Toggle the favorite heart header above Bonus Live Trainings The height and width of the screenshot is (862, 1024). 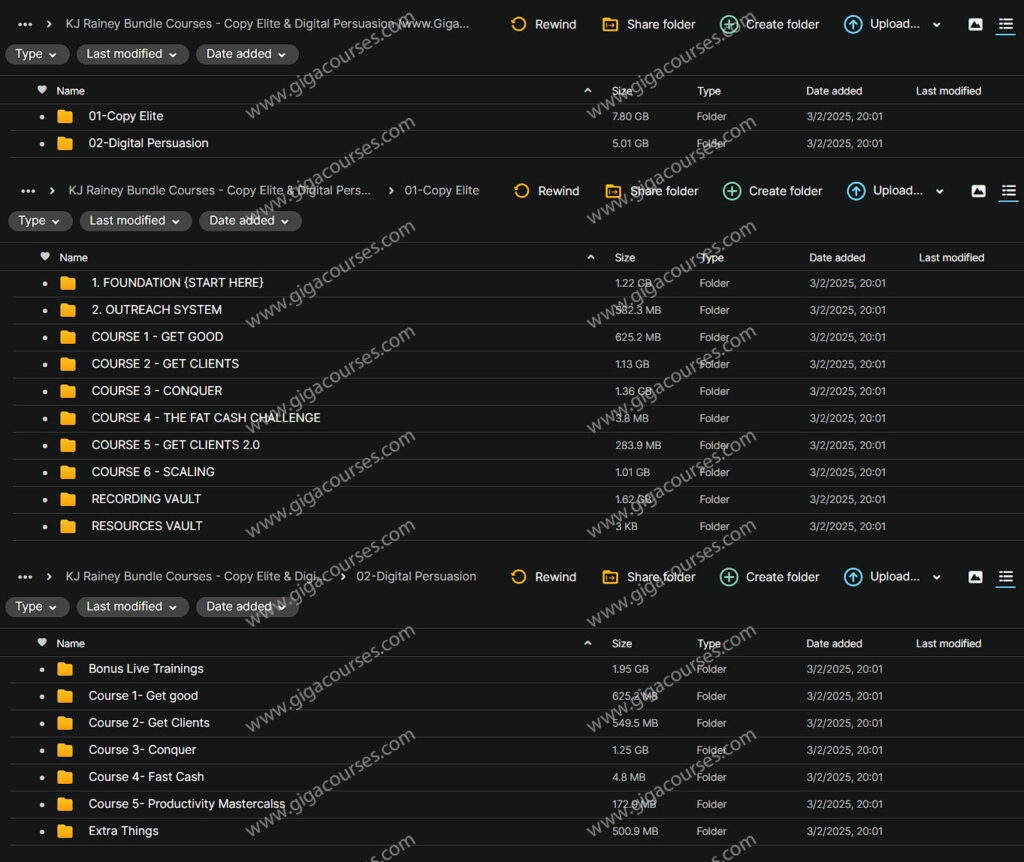click(42, 643)
